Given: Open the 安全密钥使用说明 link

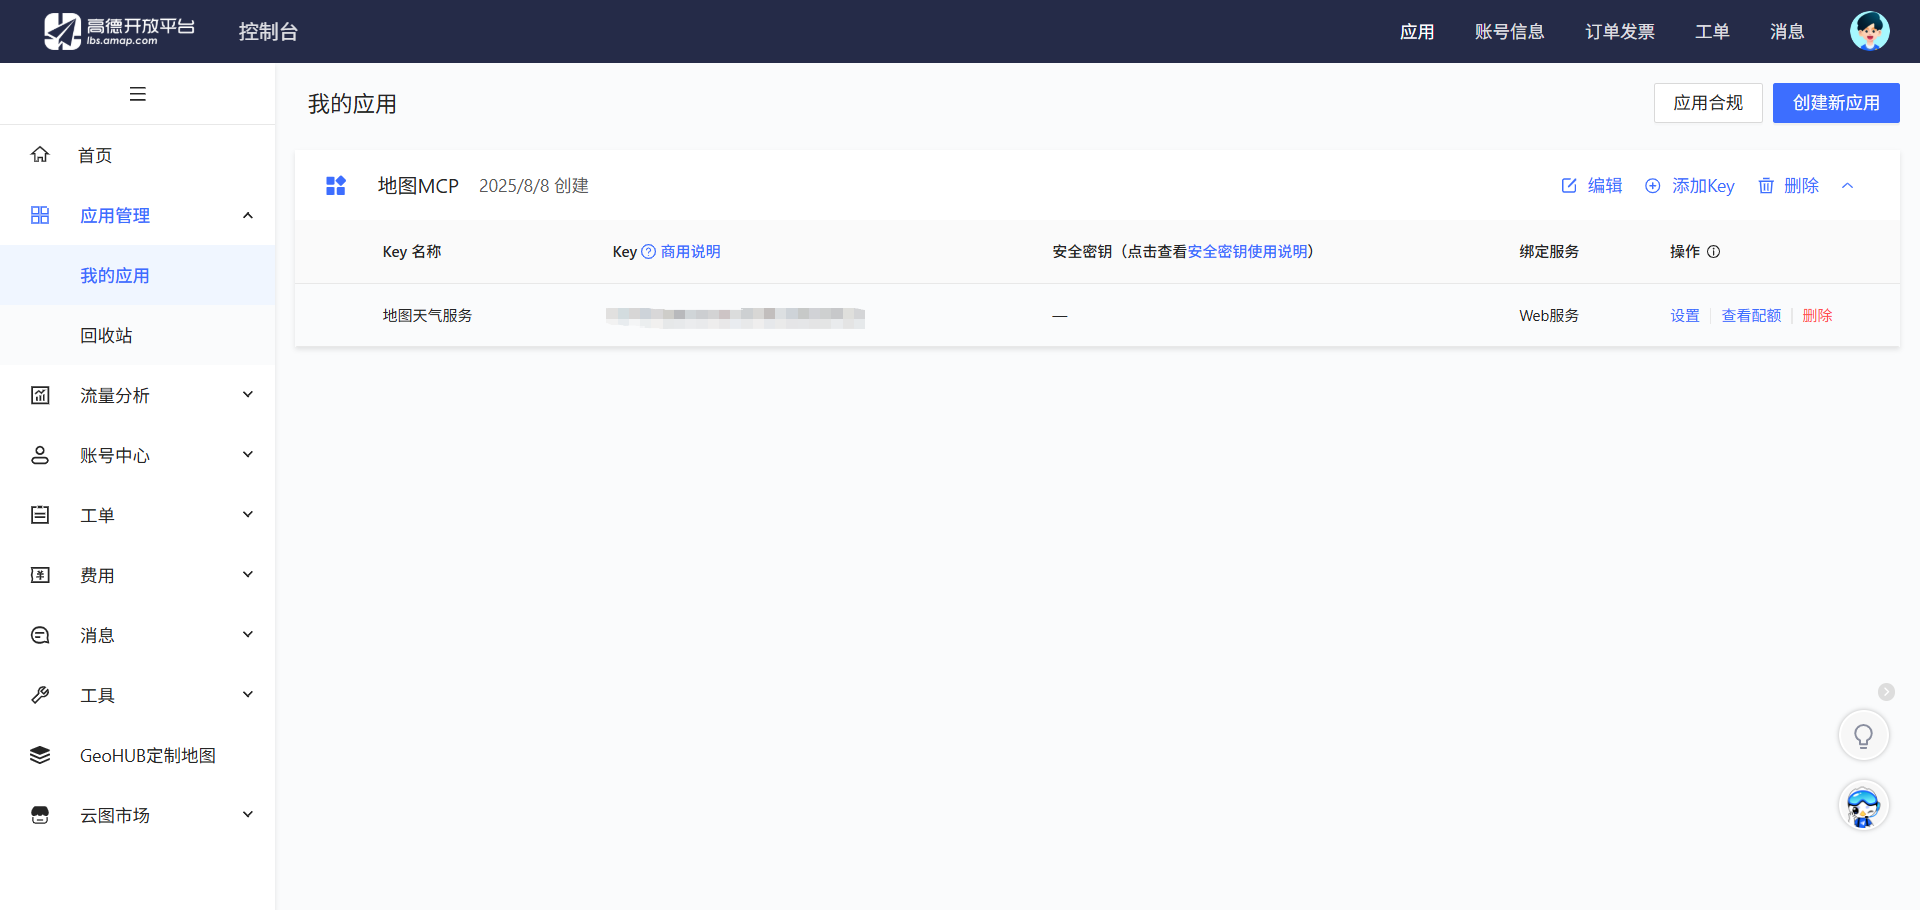Looking at the screenshot, I should coord(1247,252).
